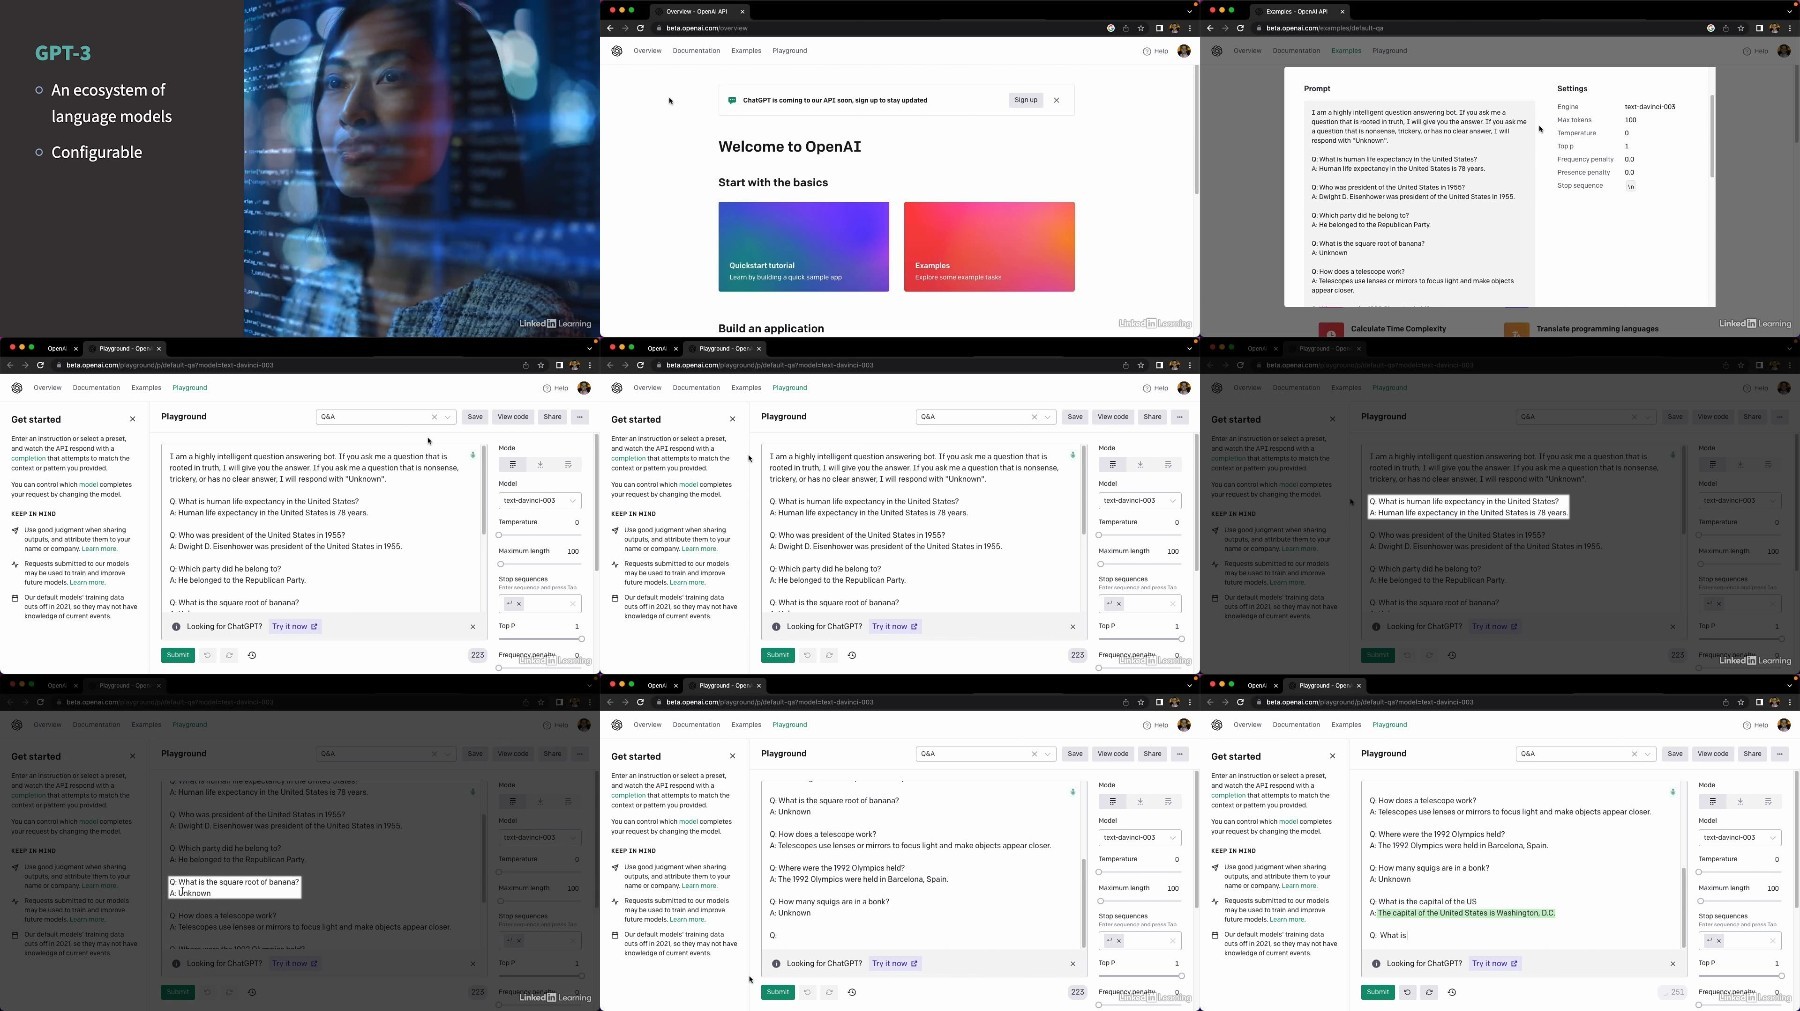Submit the prompt in the Washington, D.C. frame

click(1377, 992)
